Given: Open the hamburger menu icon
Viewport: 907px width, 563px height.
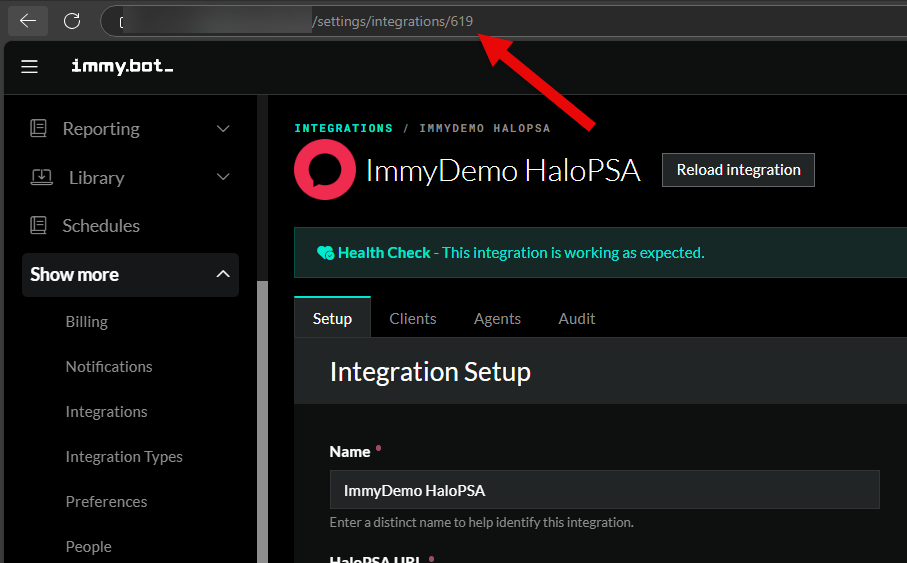Looking at the screenshot, I should pos(29,66).
